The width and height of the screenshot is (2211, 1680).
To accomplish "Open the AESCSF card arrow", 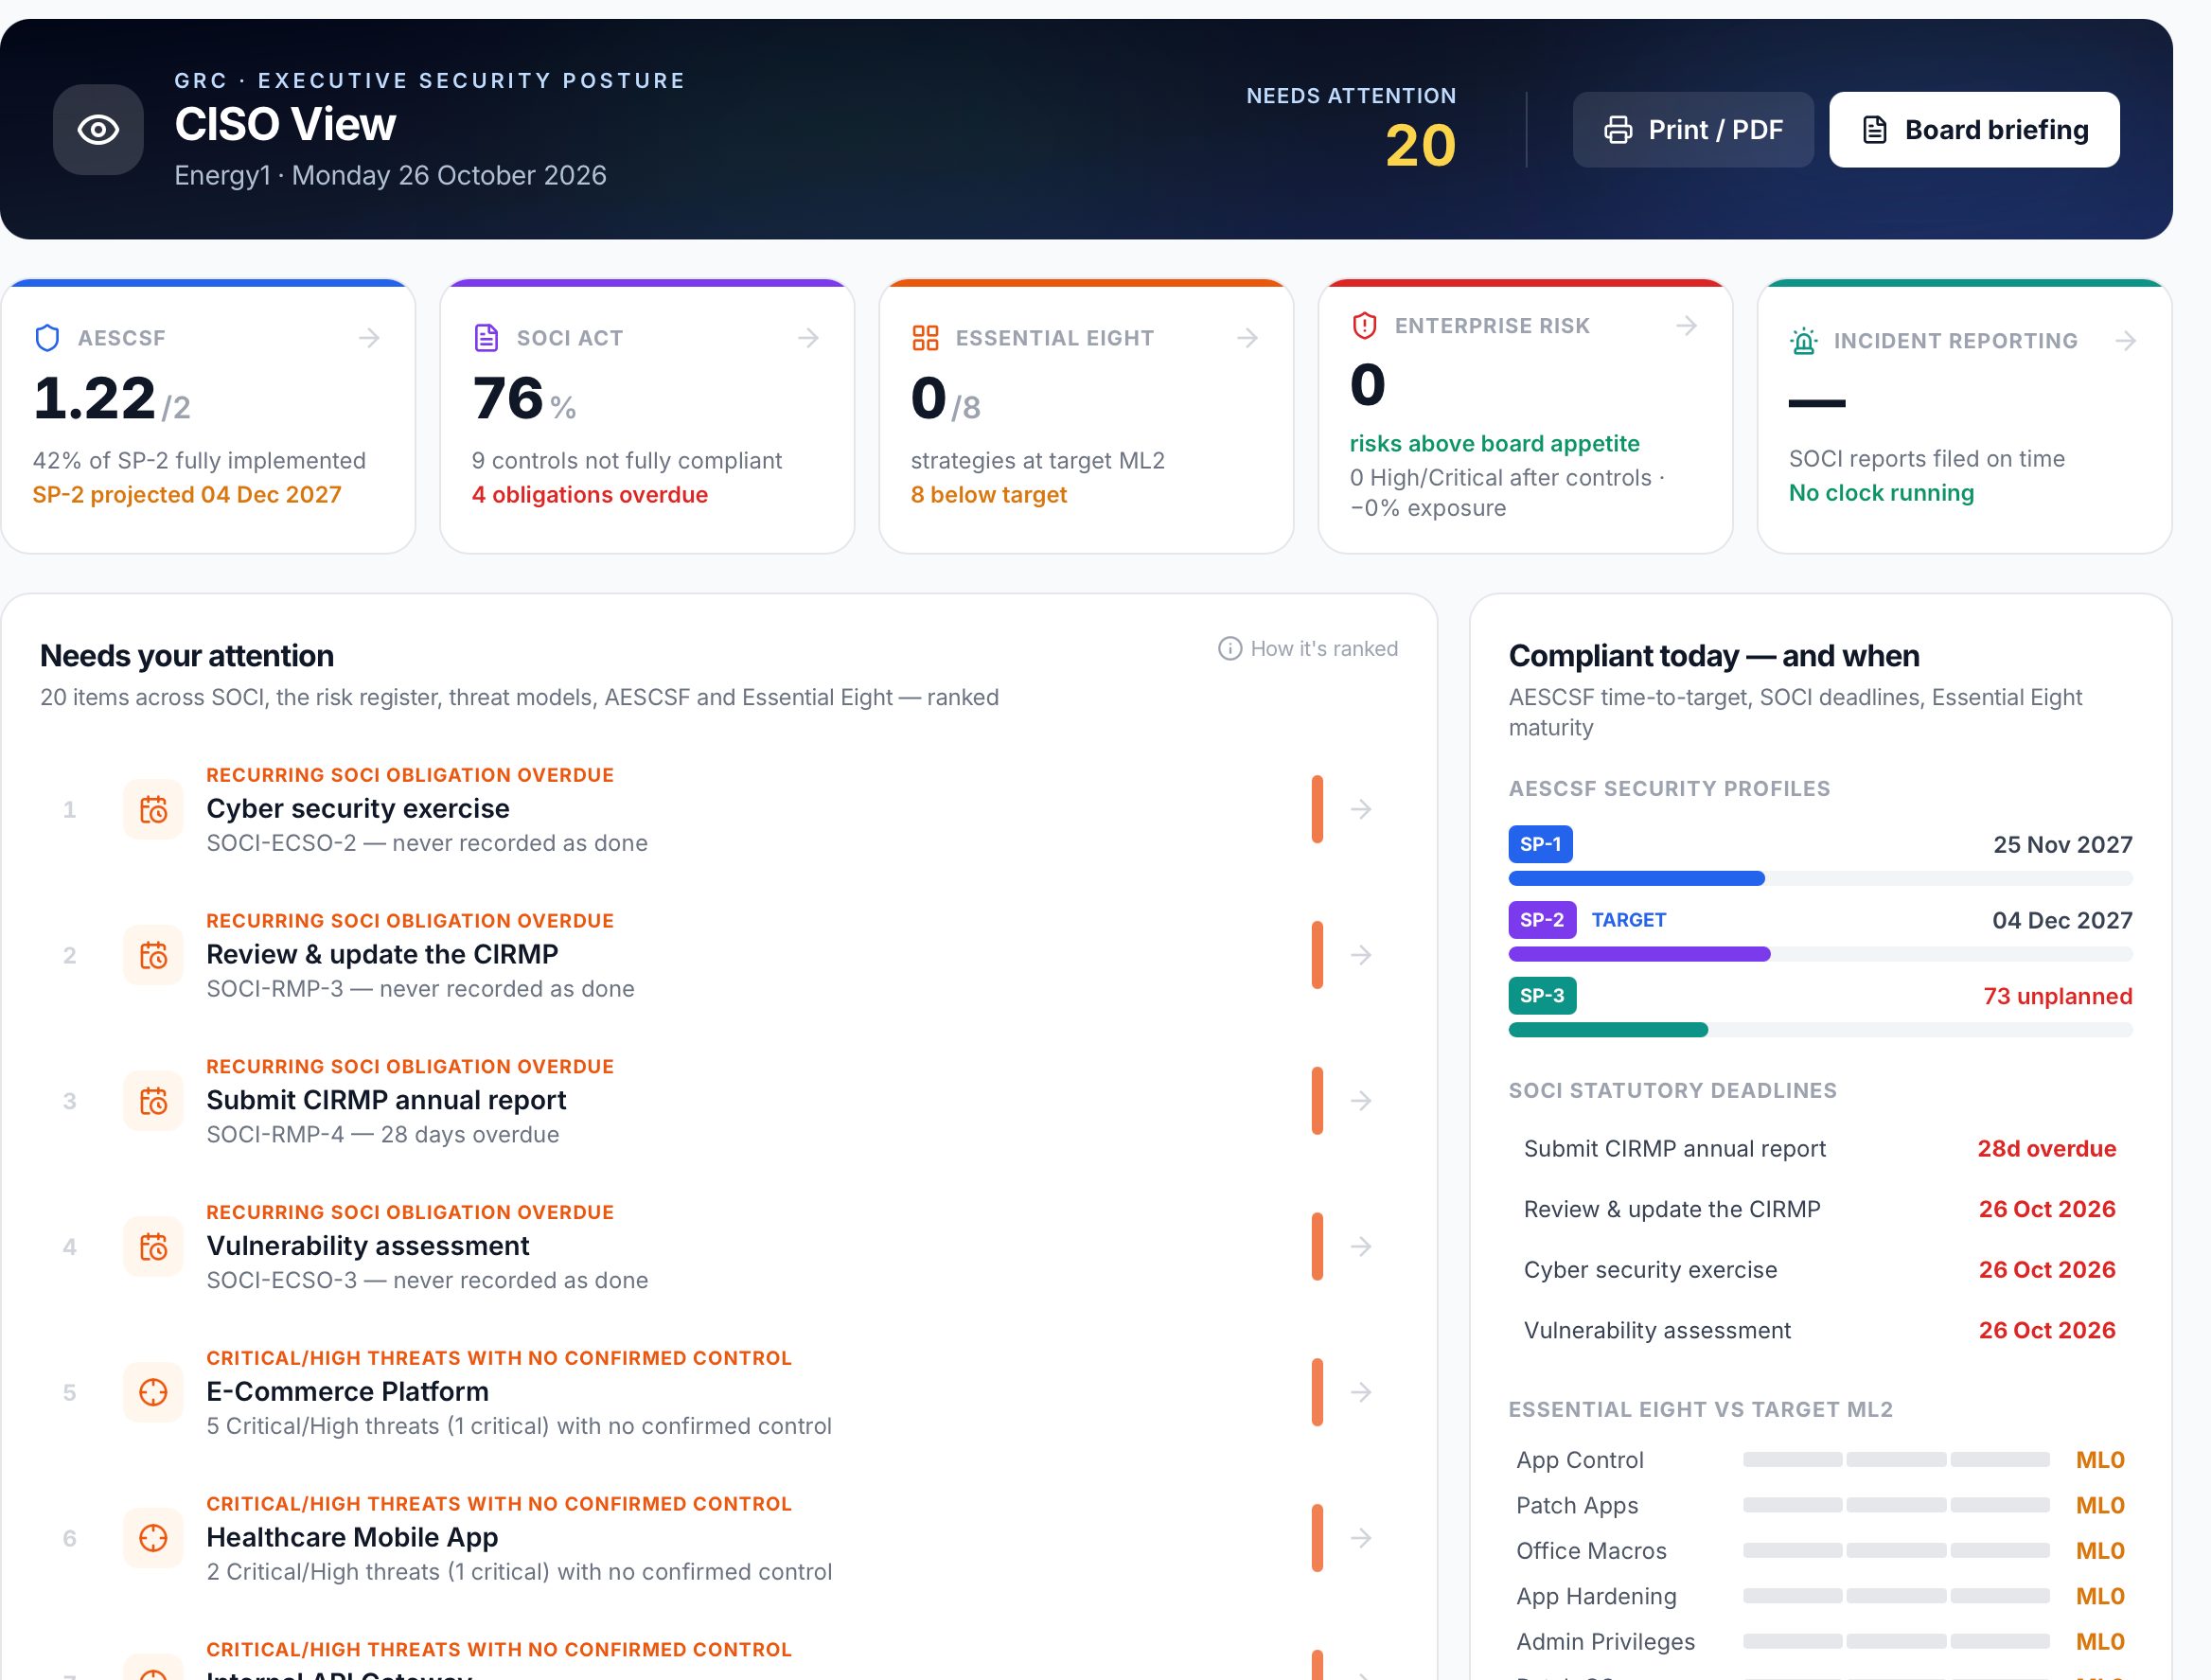I will click(370, 338).
